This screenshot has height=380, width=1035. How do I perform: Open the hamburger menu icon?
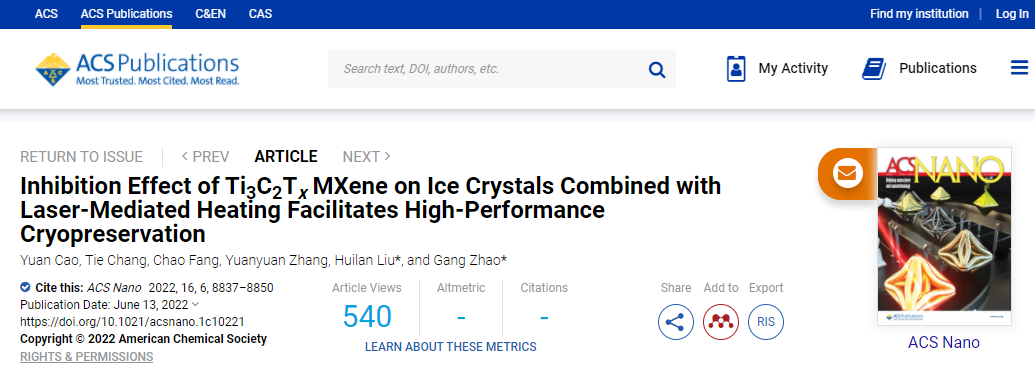(x=1019, y=68)
